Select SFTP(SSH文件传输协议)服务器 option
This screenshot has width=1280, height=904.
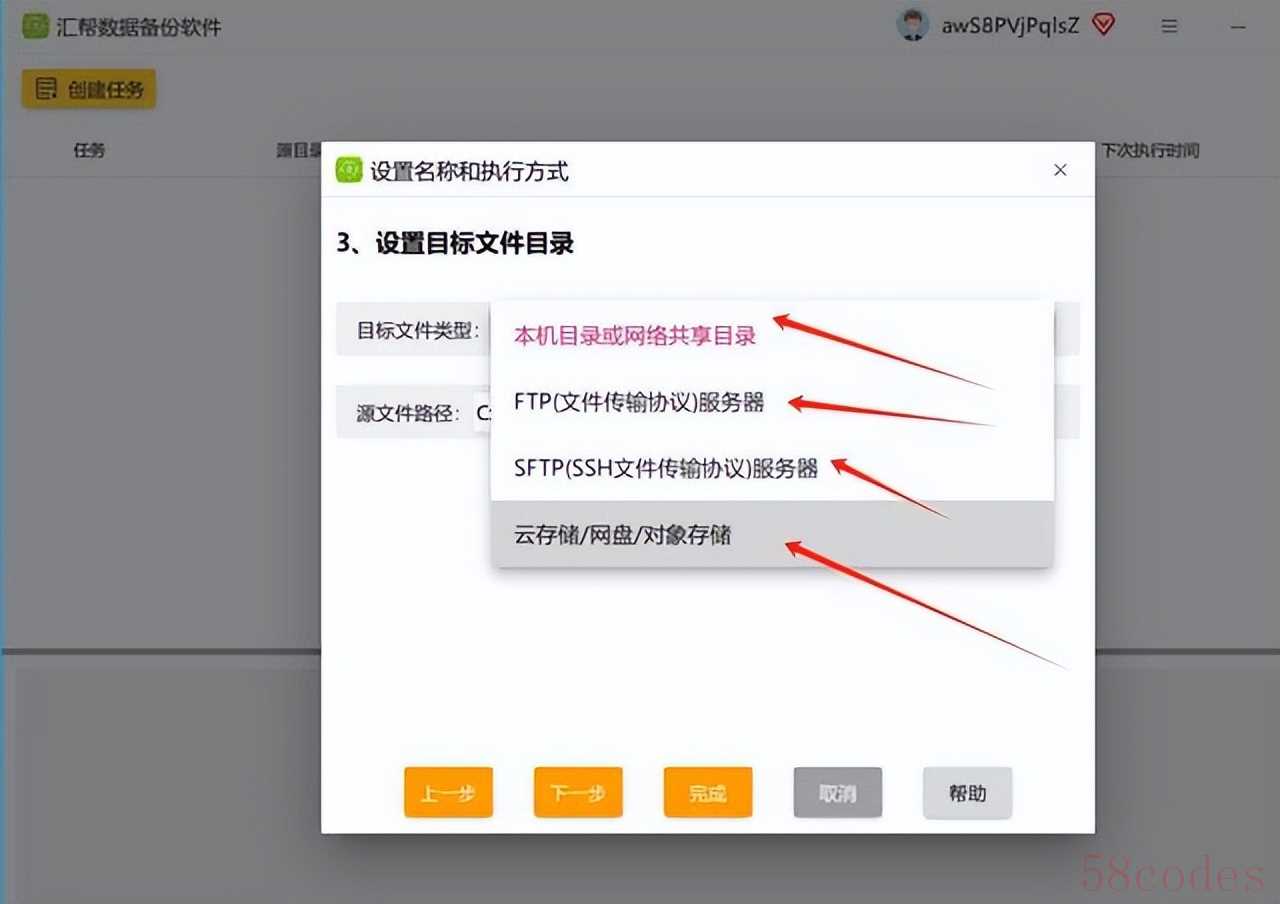[x=772, y=468]
